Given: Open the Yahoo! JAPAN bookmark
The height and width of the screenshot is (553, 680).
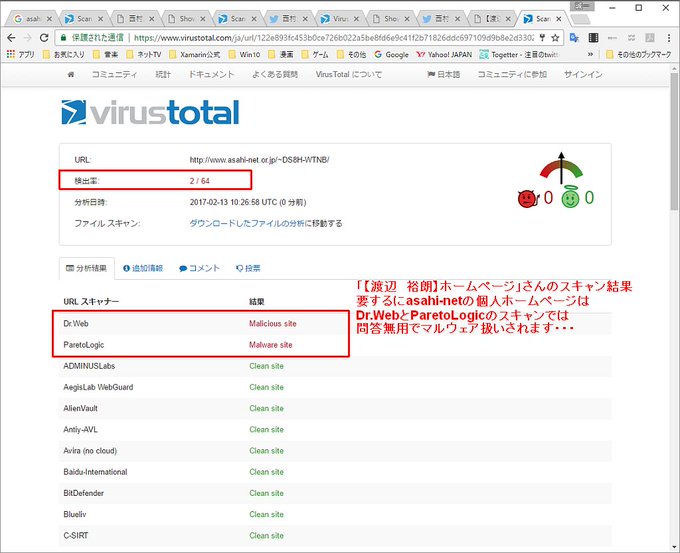Looking at the screenshot, I should pyautogui.click(x=444, y=55).
